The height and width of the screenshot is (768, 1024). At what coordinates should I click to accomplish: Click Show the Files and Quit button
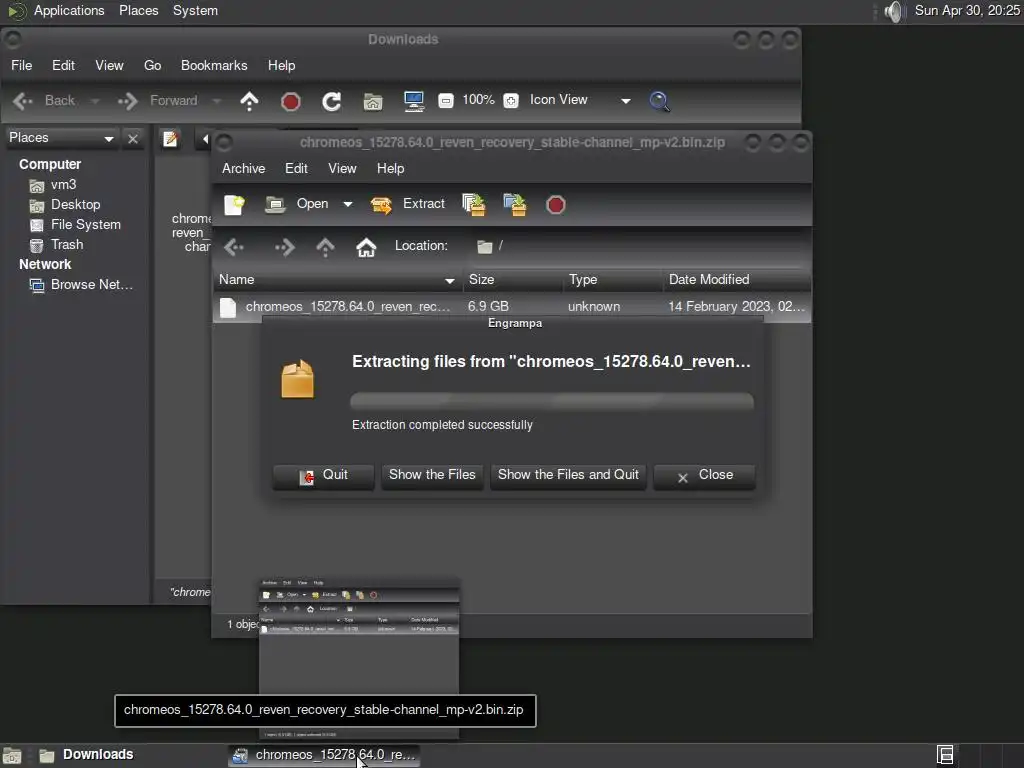[x=568, y=475]
